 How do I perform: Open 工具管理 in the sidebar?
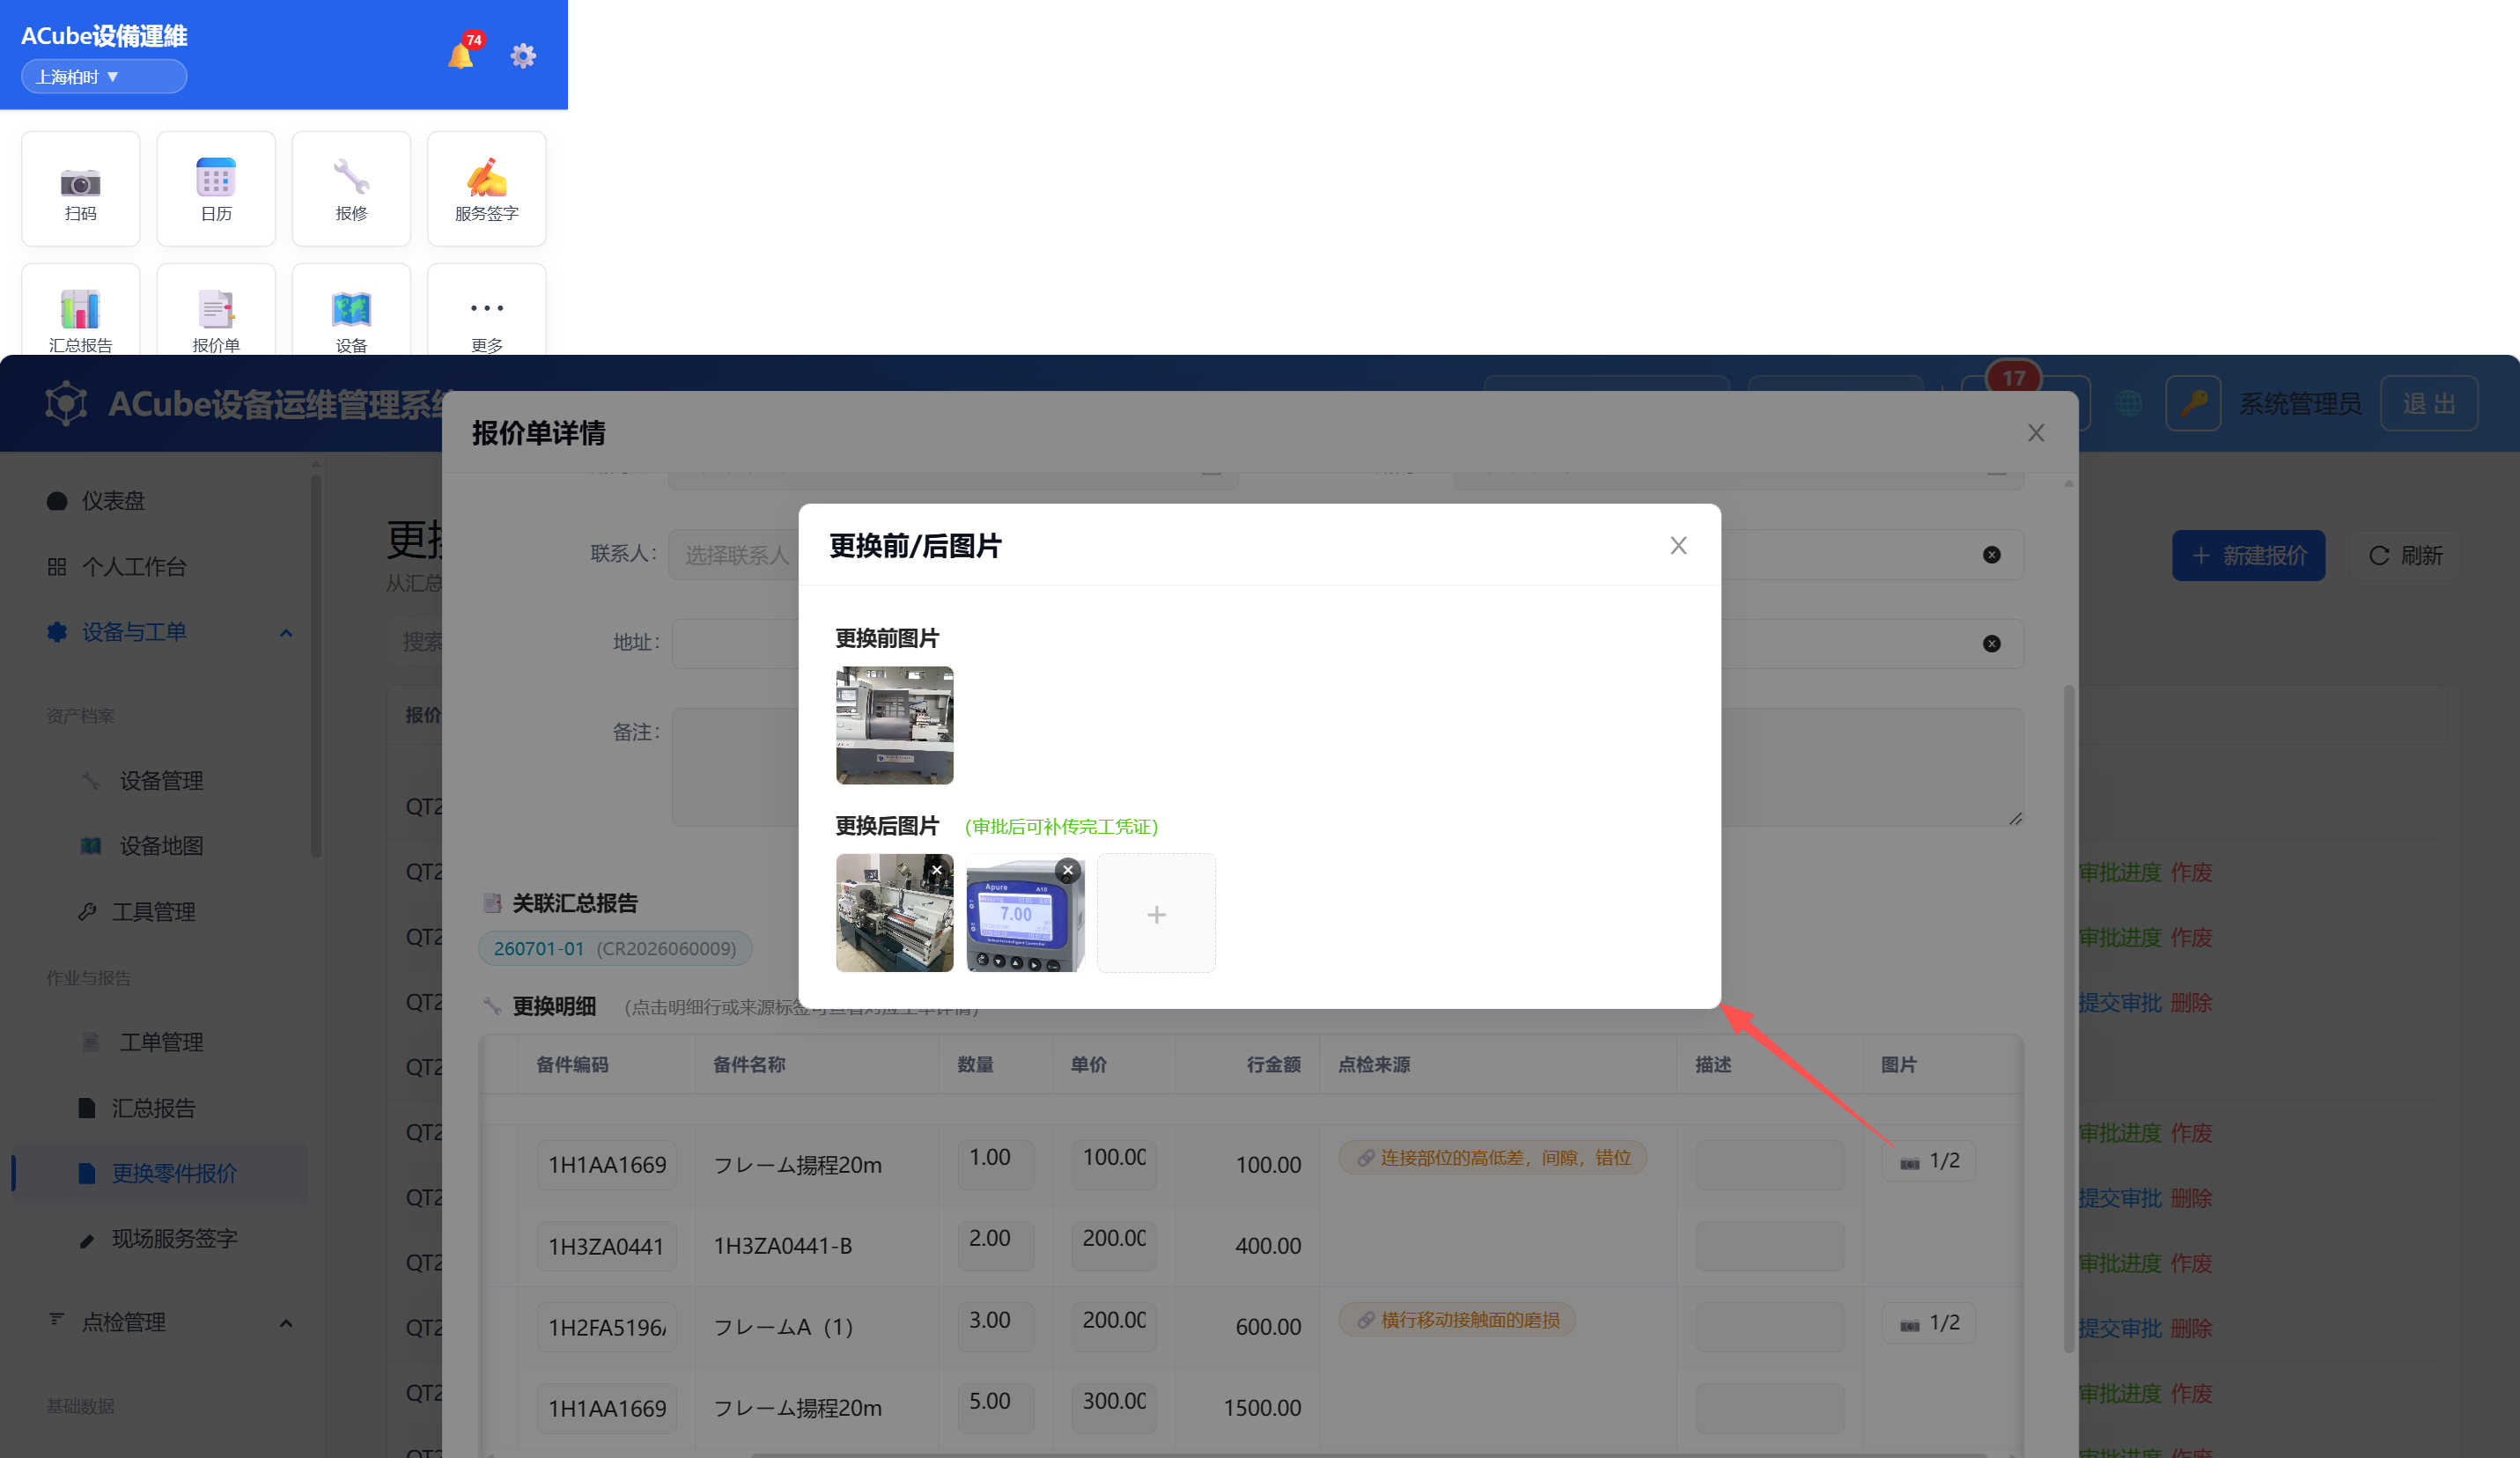pos(153,912)
